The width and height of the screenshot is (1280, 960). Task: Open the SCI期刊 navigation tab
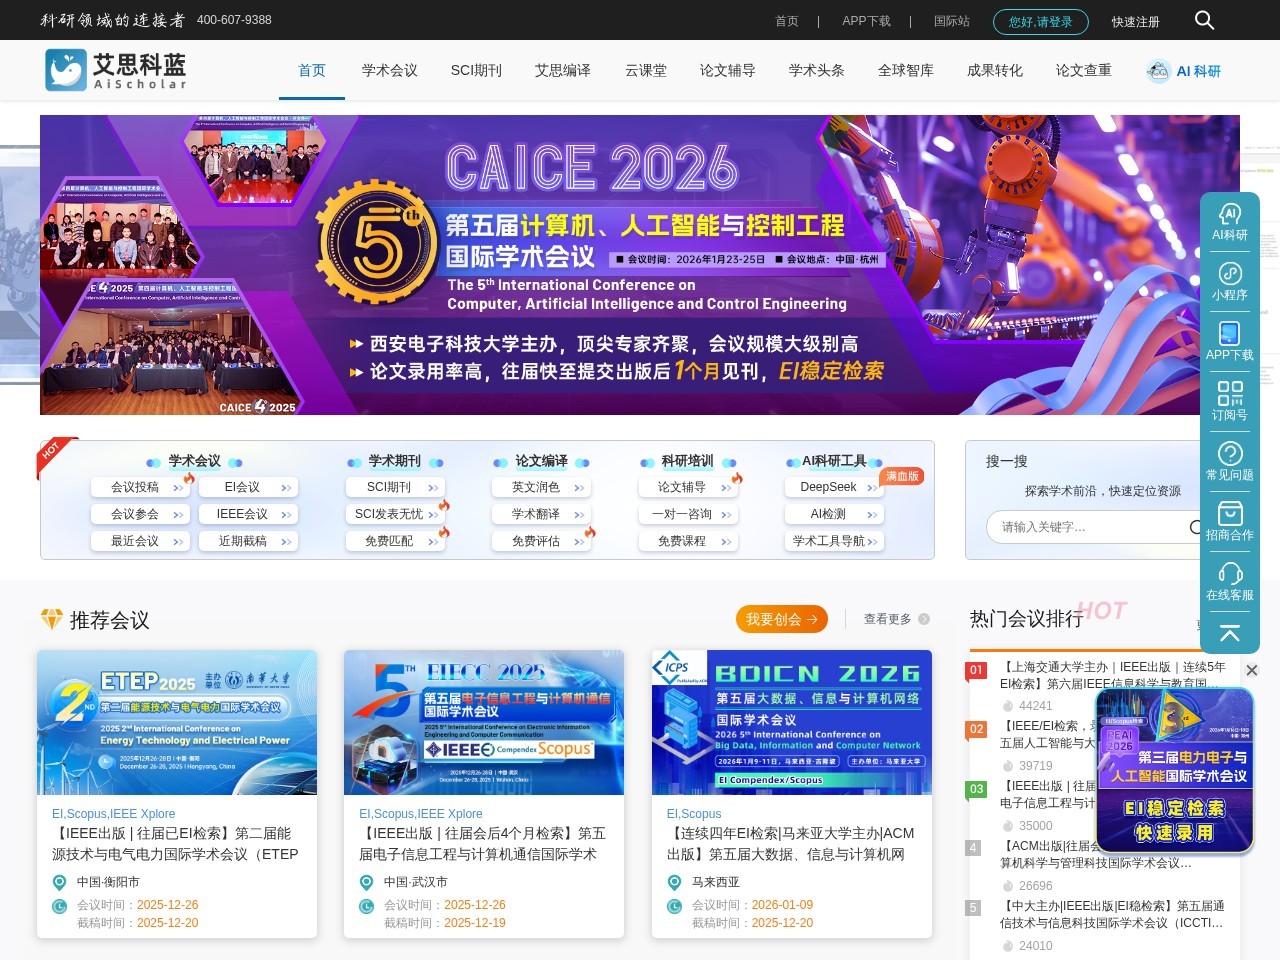(476, 70)
